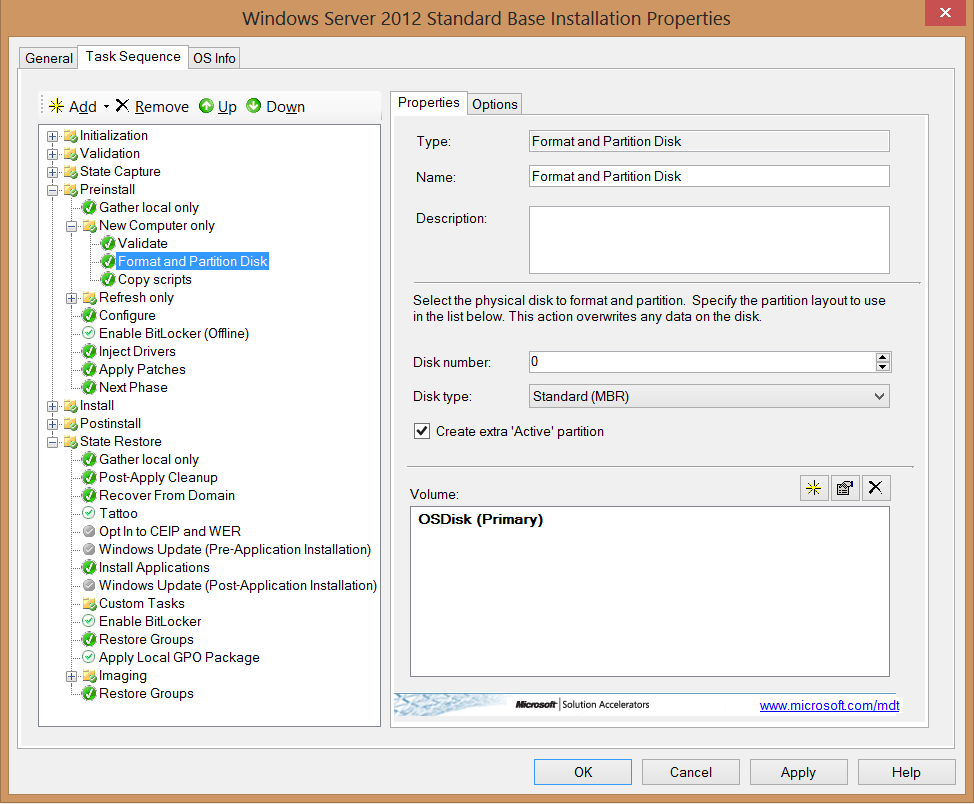Collapse the New Computer only group

pyautogui.click(x=71, y=226)
